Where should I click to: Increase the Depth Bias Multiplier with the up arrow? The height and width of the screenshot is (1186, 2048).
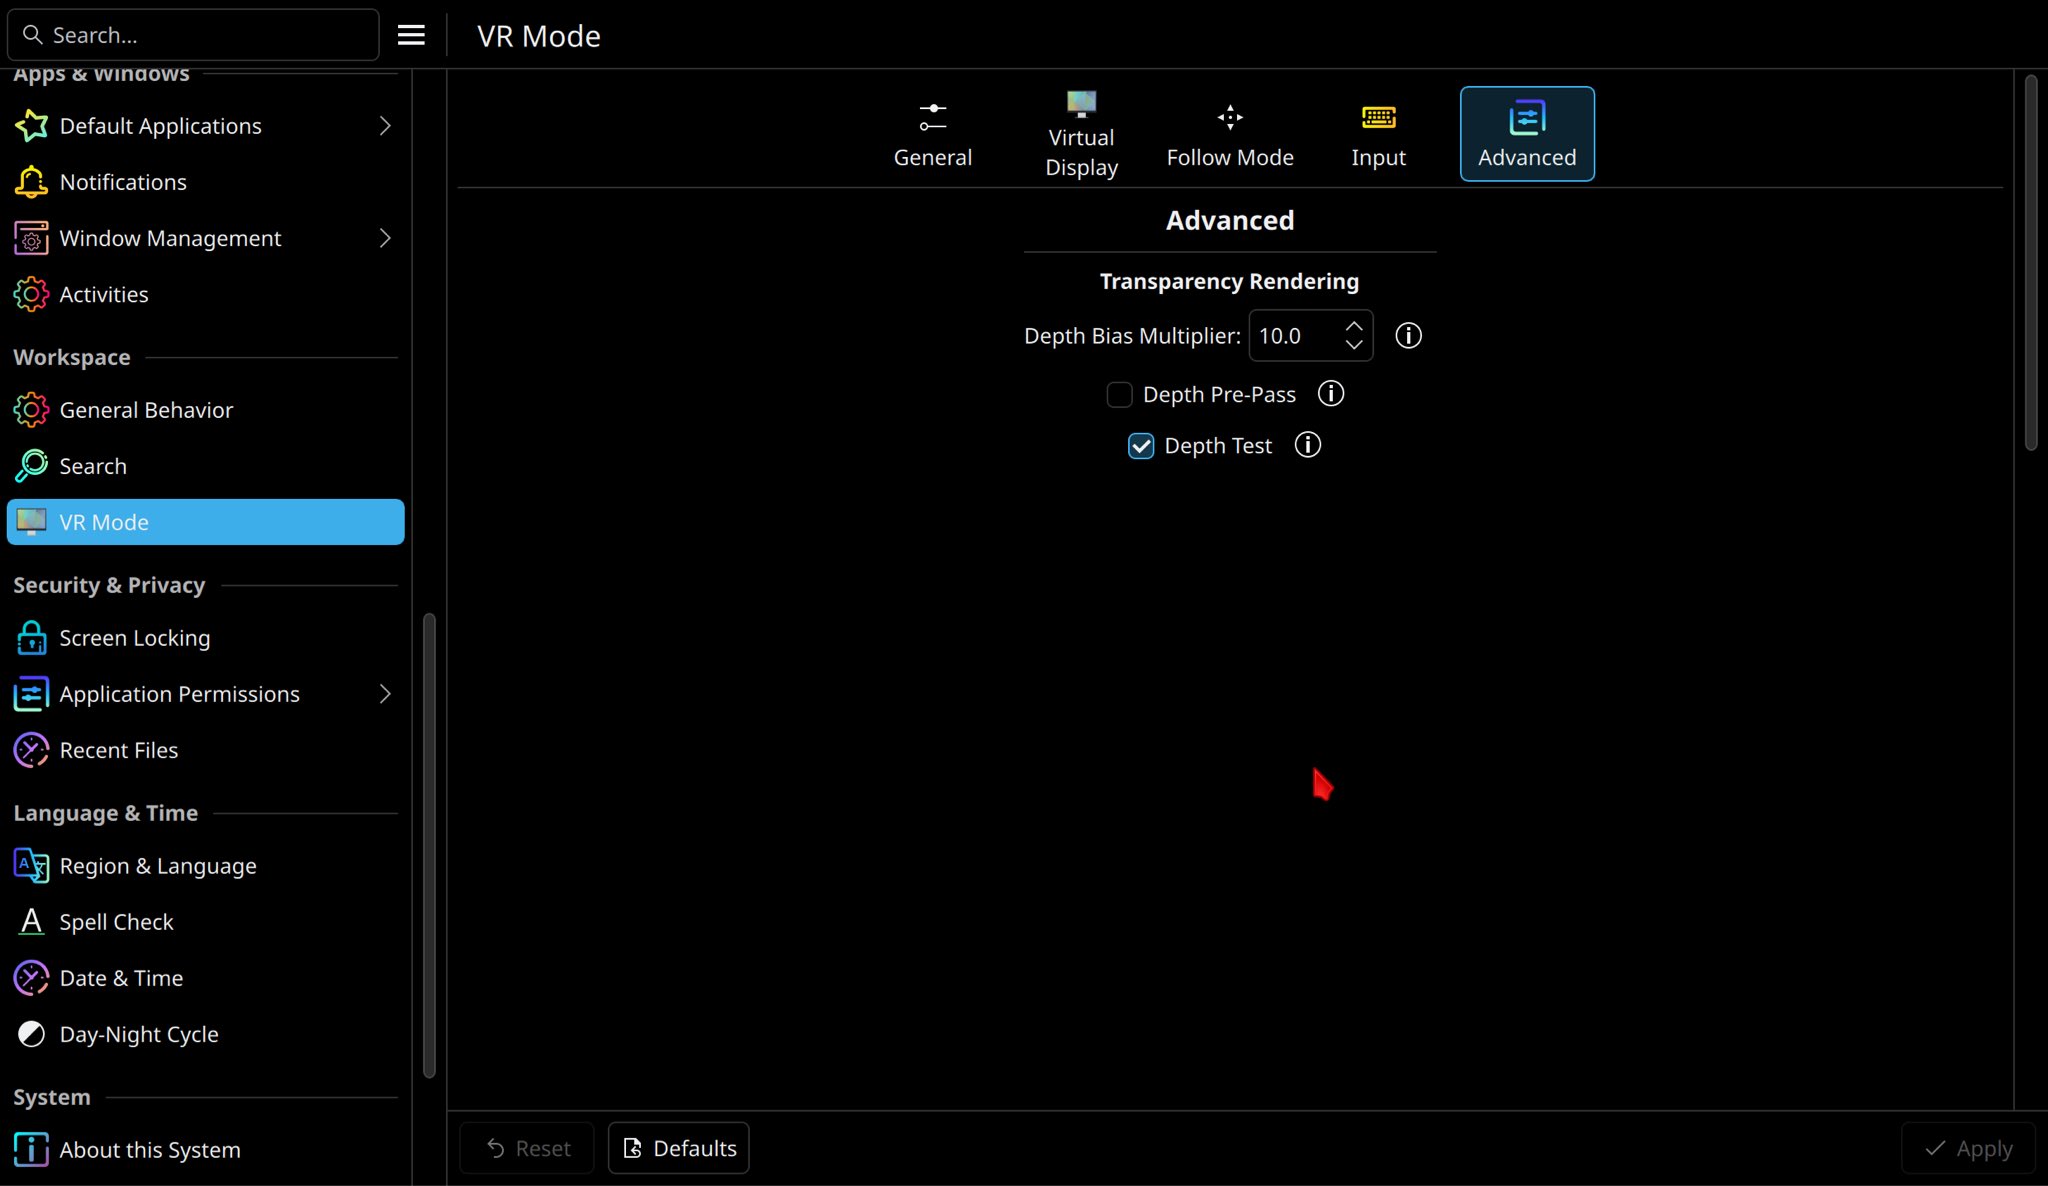[x=1354, y=326]
